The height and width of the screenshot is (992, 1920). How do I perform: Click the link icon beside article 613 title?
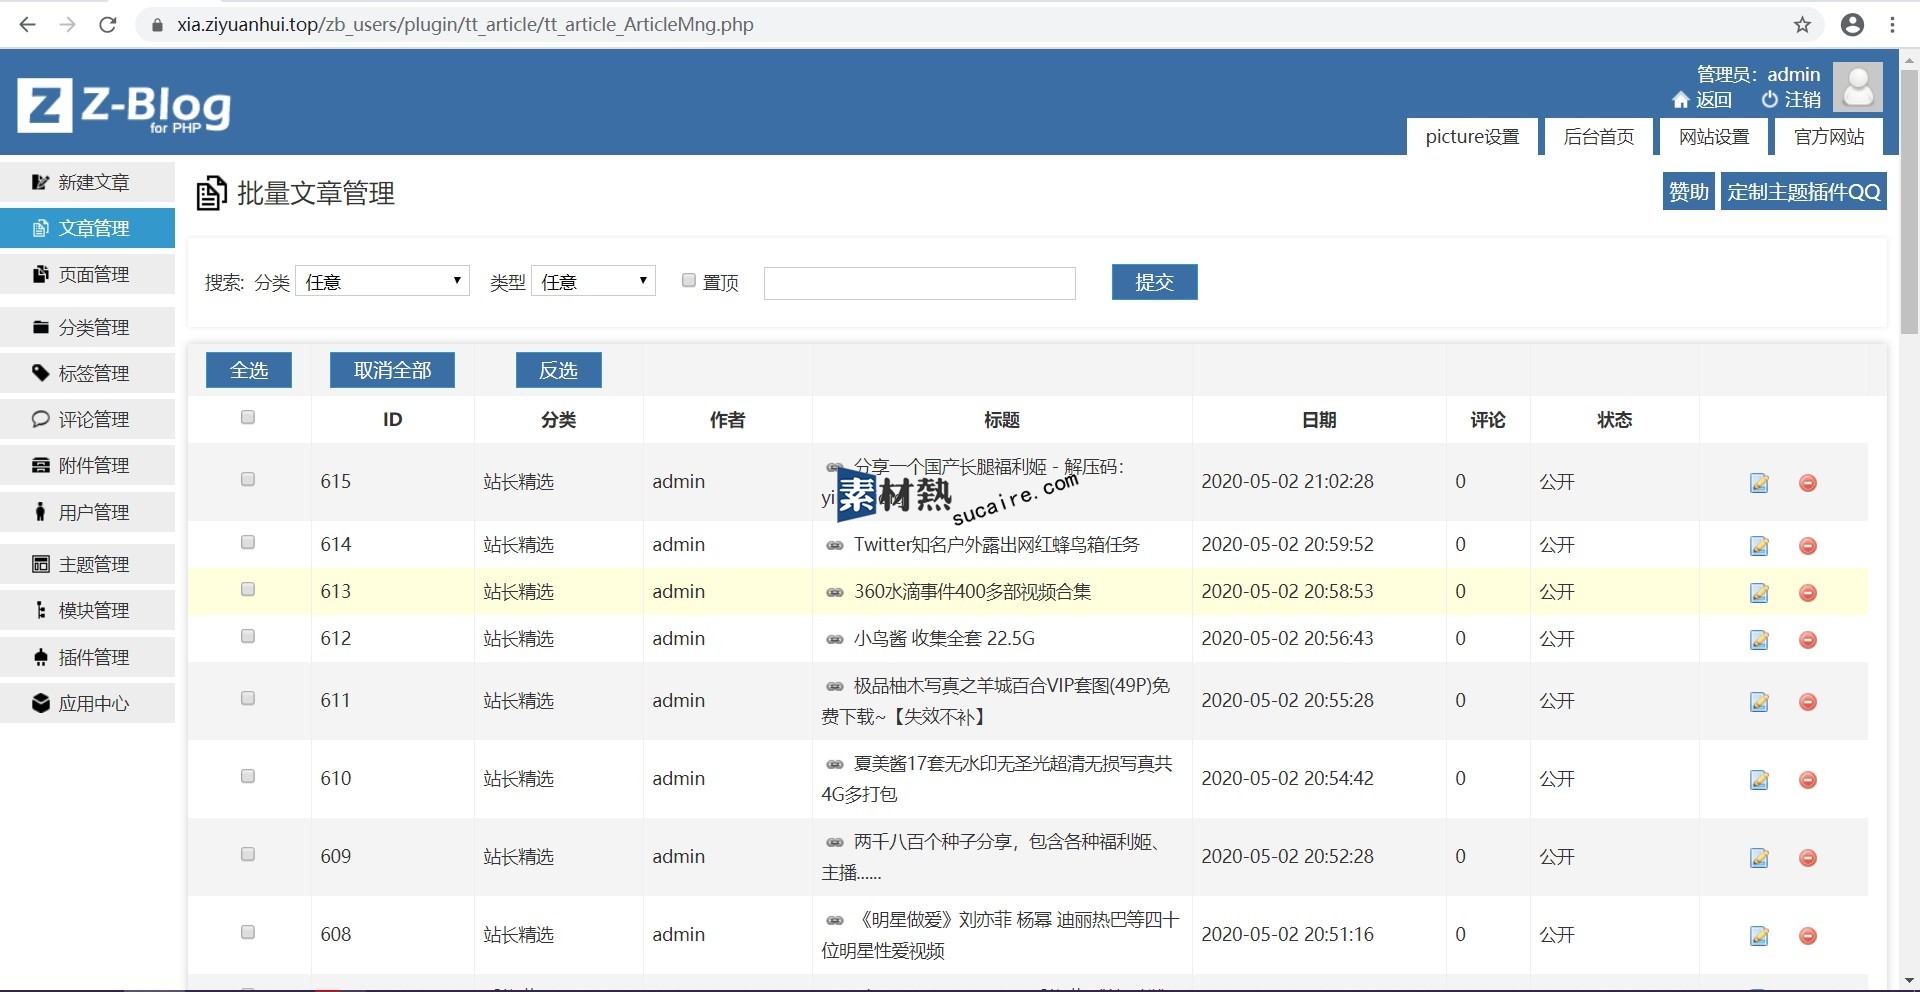click(834, 593)
